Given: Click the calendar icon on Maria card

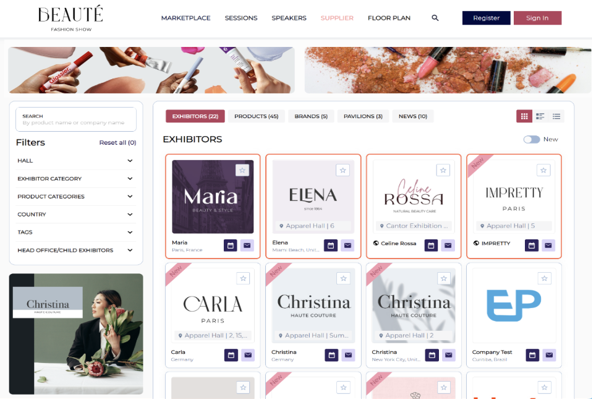Looking at the screenshot, I should [x=230, y=245].
